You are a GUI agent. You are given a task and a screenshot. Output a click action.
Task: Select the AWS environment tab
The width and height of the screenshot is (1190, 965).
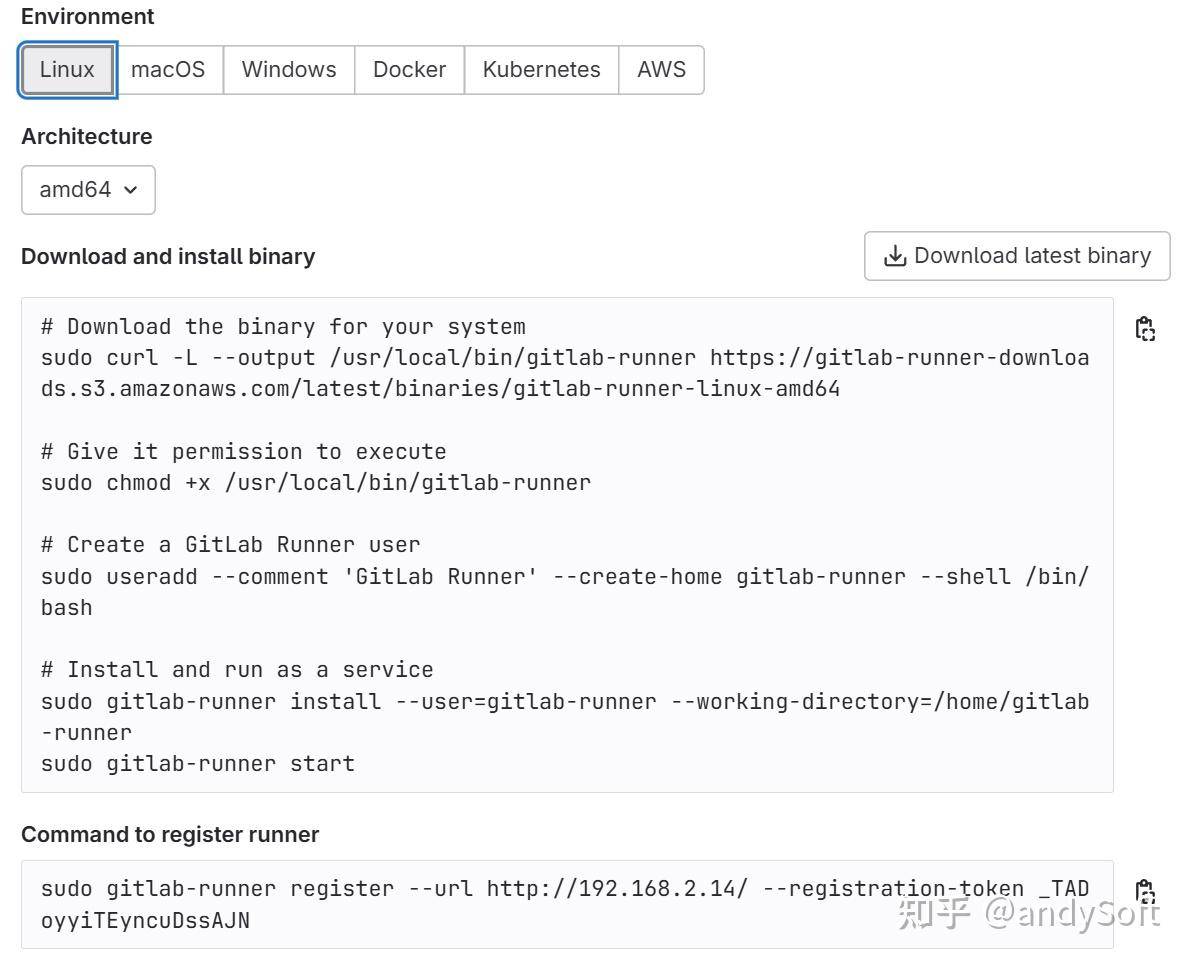point(661,70)
